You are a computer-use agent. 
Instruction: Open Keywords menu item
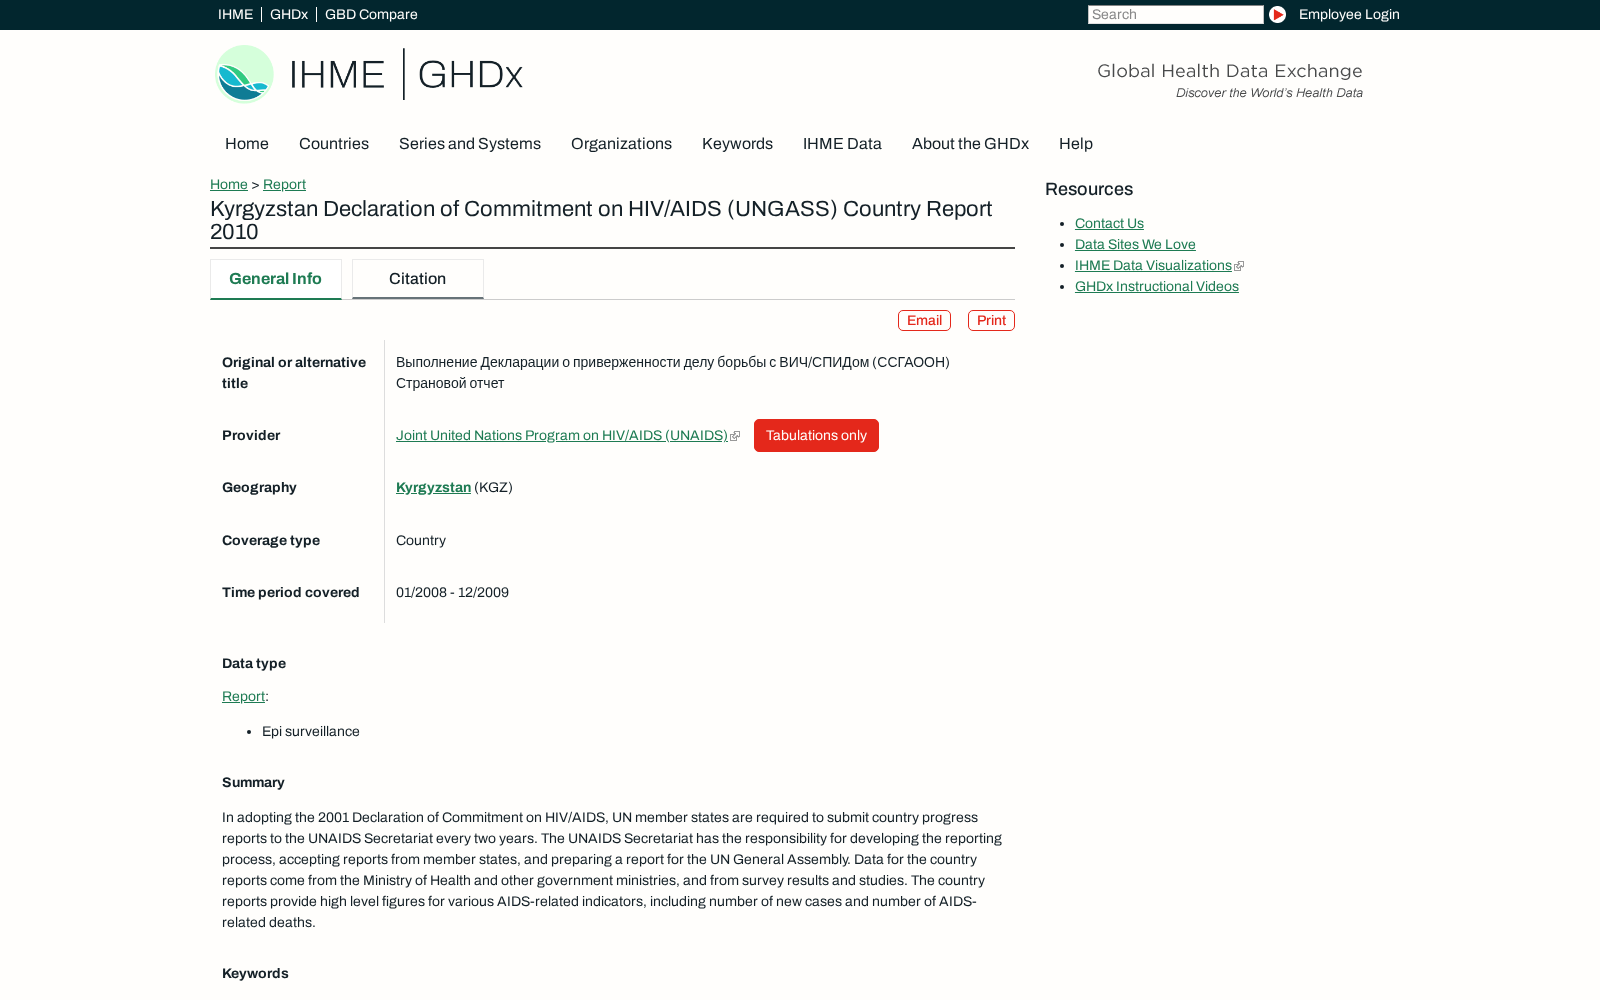click(737, 144)
